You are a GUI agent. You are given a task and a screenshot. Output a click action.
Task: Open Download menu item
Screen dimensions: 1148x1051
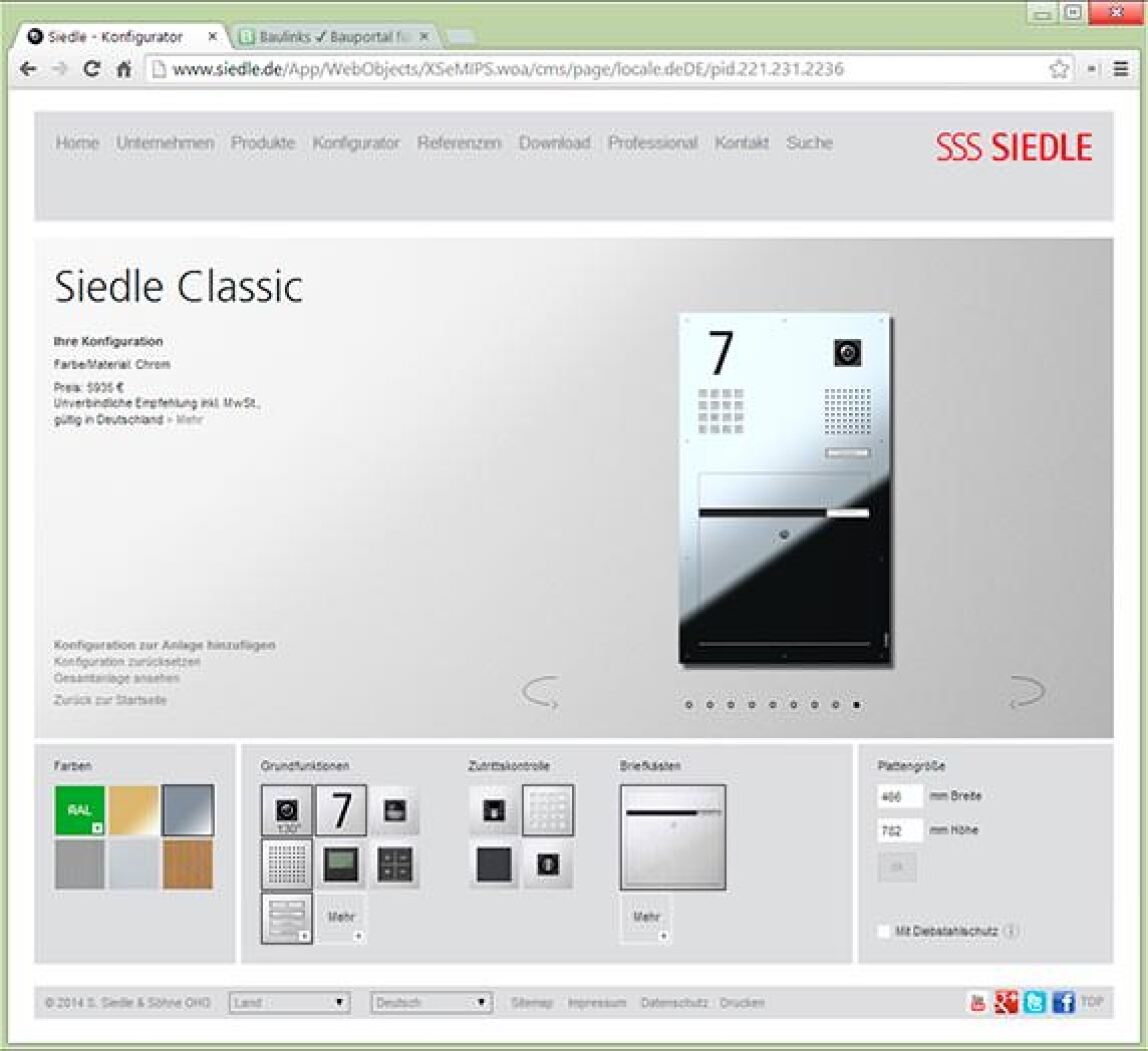click(x=554, y=143)
